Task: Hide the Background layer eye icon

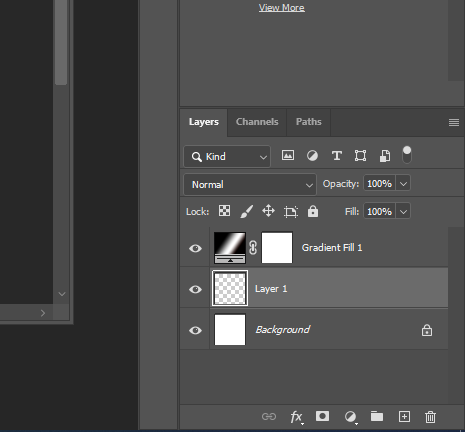Action: (x=195, y=330)
